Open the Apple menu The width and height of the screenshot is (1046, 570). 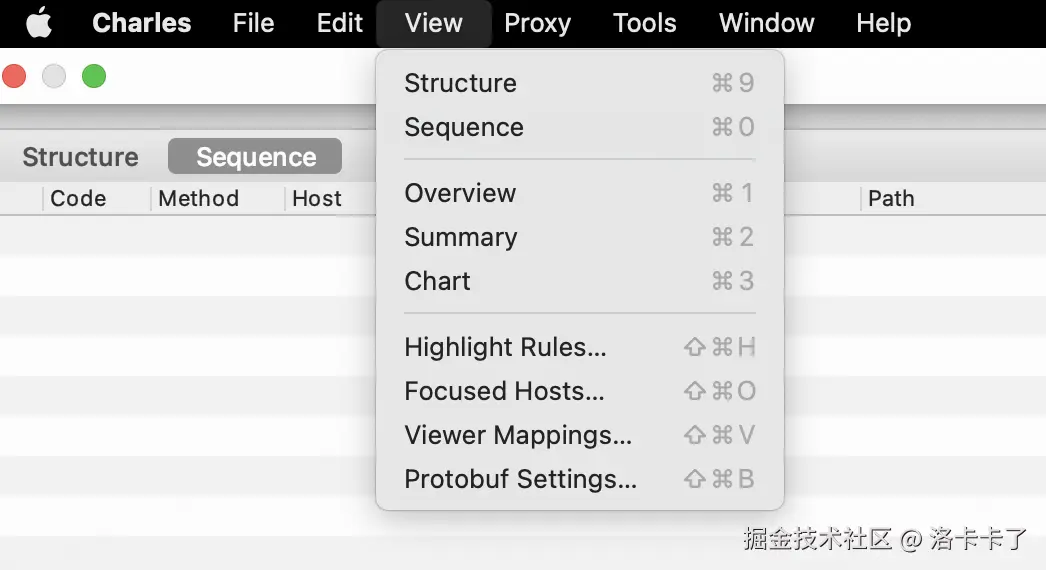tap(39, 23)
